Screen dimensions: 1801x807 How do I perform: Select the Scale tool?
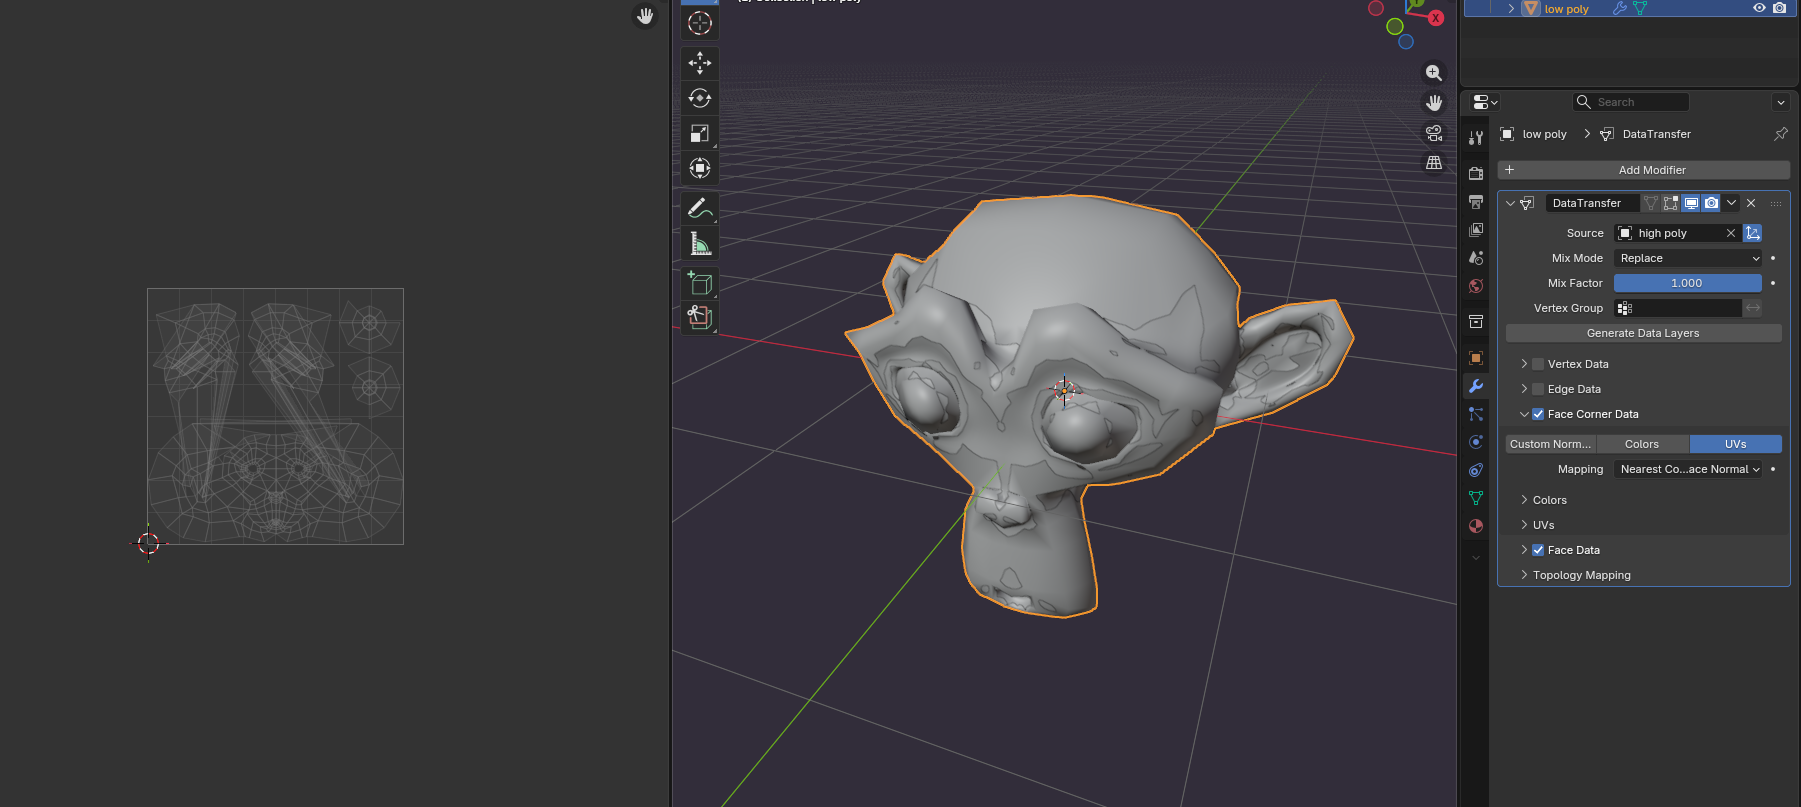[x=700, y=133]
